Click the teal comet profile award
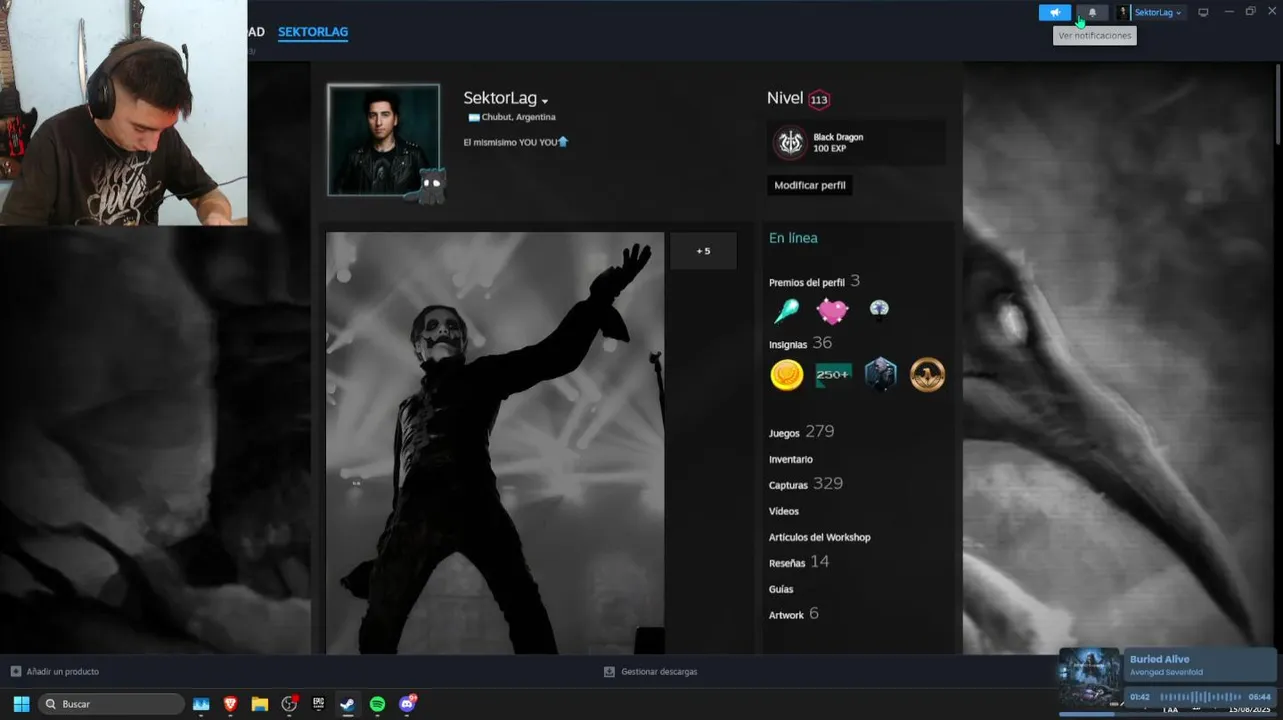This screenshot has width=1283, height=720. [787, 311]
